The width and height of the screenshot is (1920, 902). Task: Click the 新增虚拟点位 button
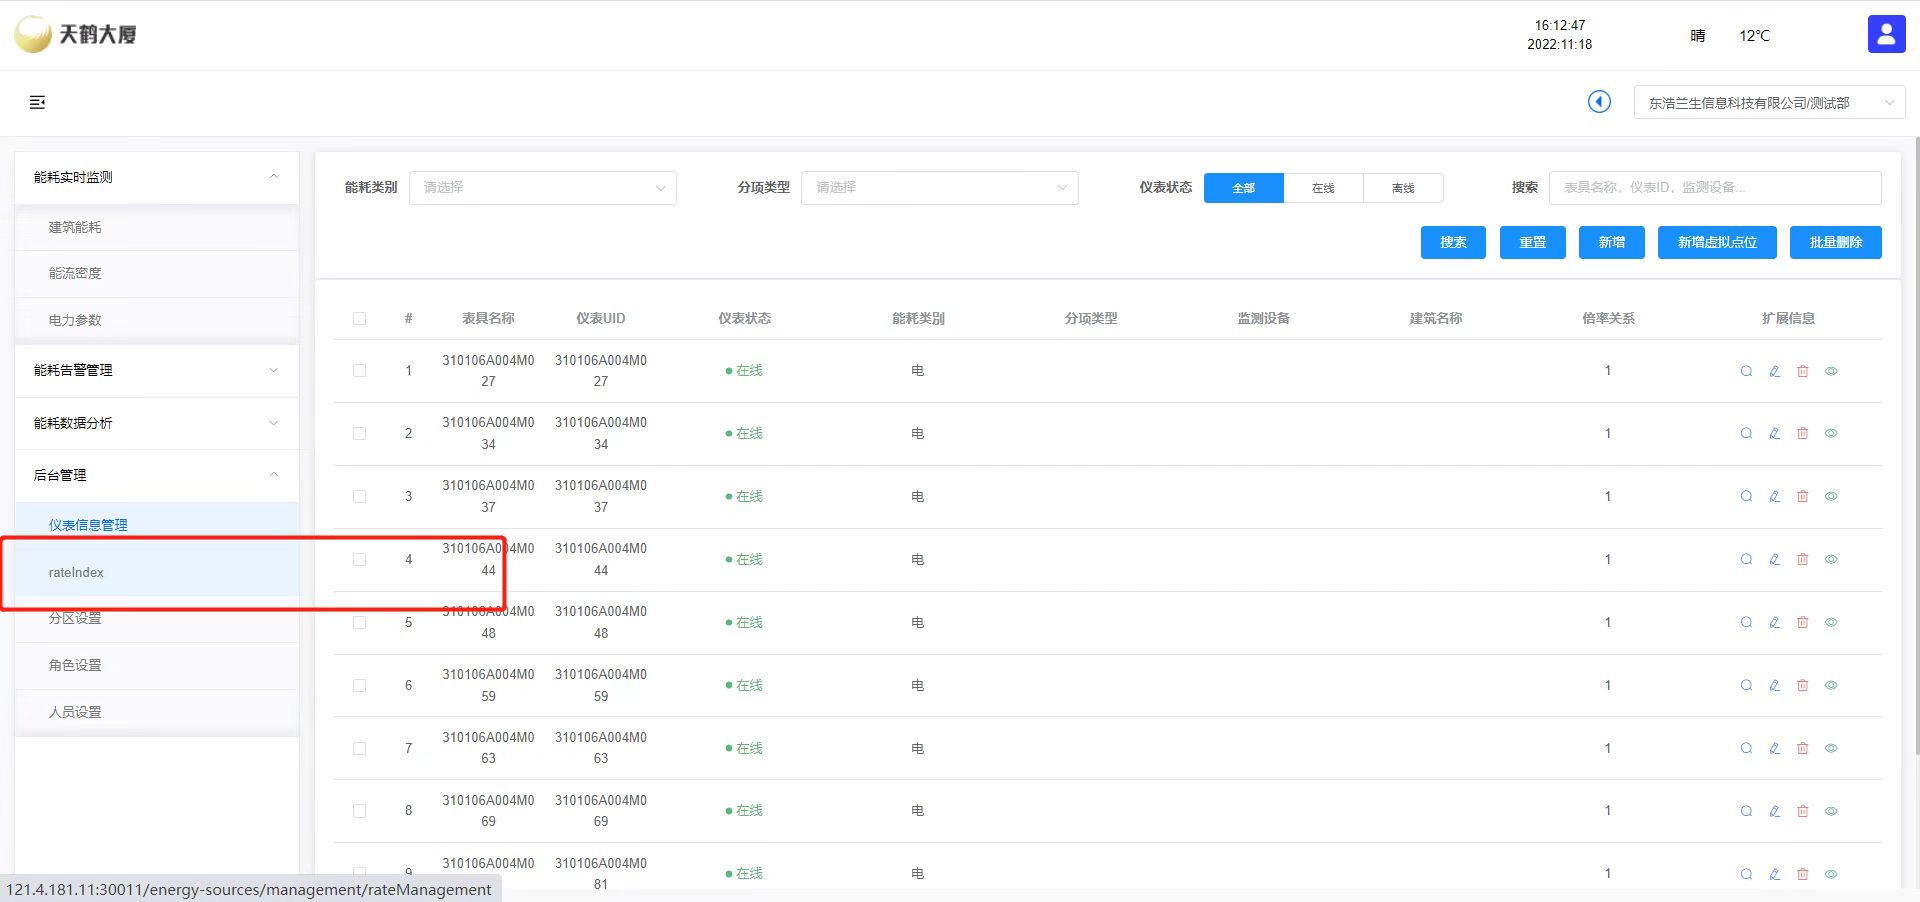1717,242
